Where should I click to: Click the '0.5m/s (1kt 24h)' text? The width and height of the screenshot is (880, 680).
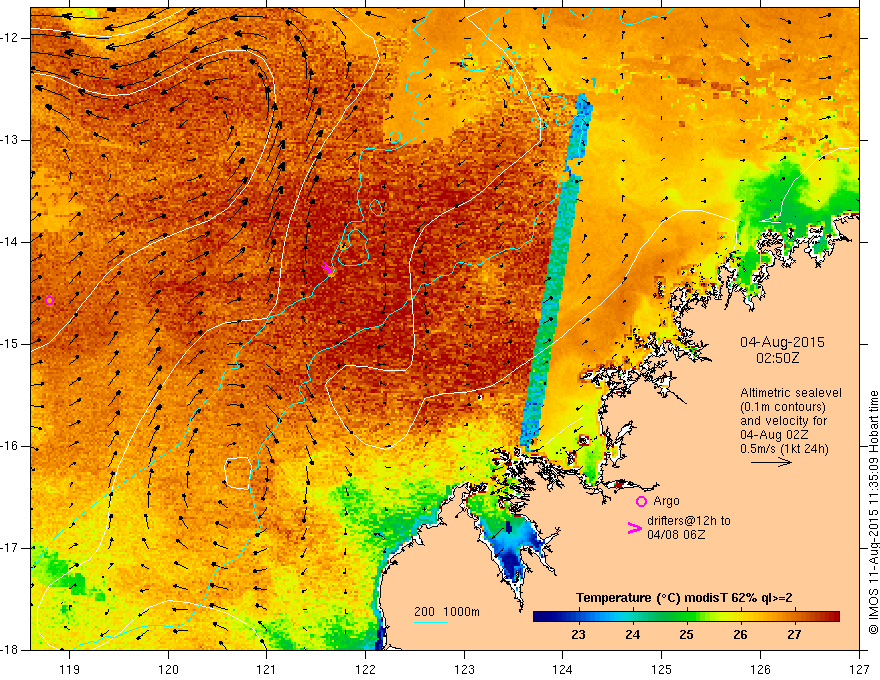pos(784,448)
